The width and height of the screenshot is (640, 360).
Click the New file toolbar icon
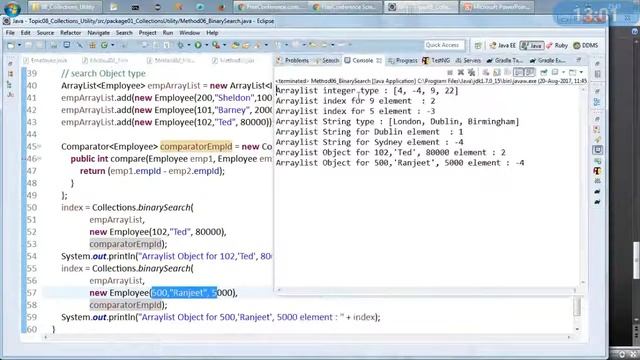tap(10, 45)
